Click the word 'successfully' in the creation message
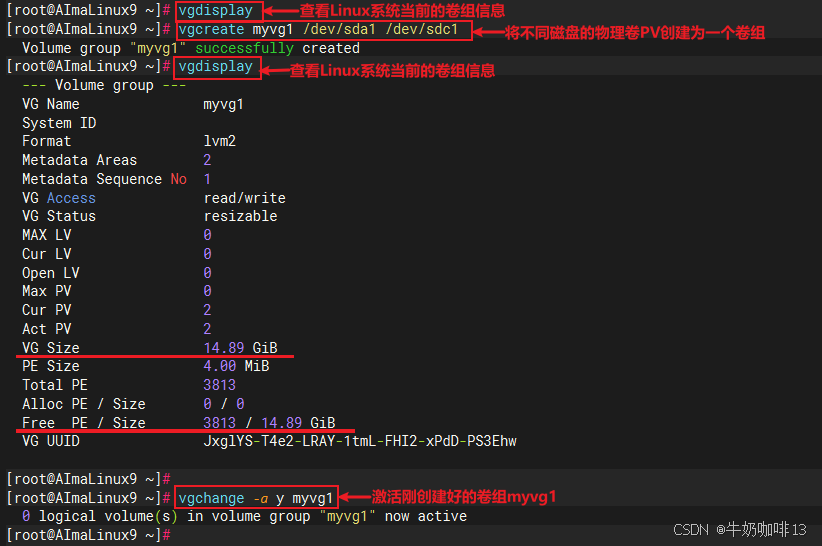822x546 pixels. tap(244, 48)
